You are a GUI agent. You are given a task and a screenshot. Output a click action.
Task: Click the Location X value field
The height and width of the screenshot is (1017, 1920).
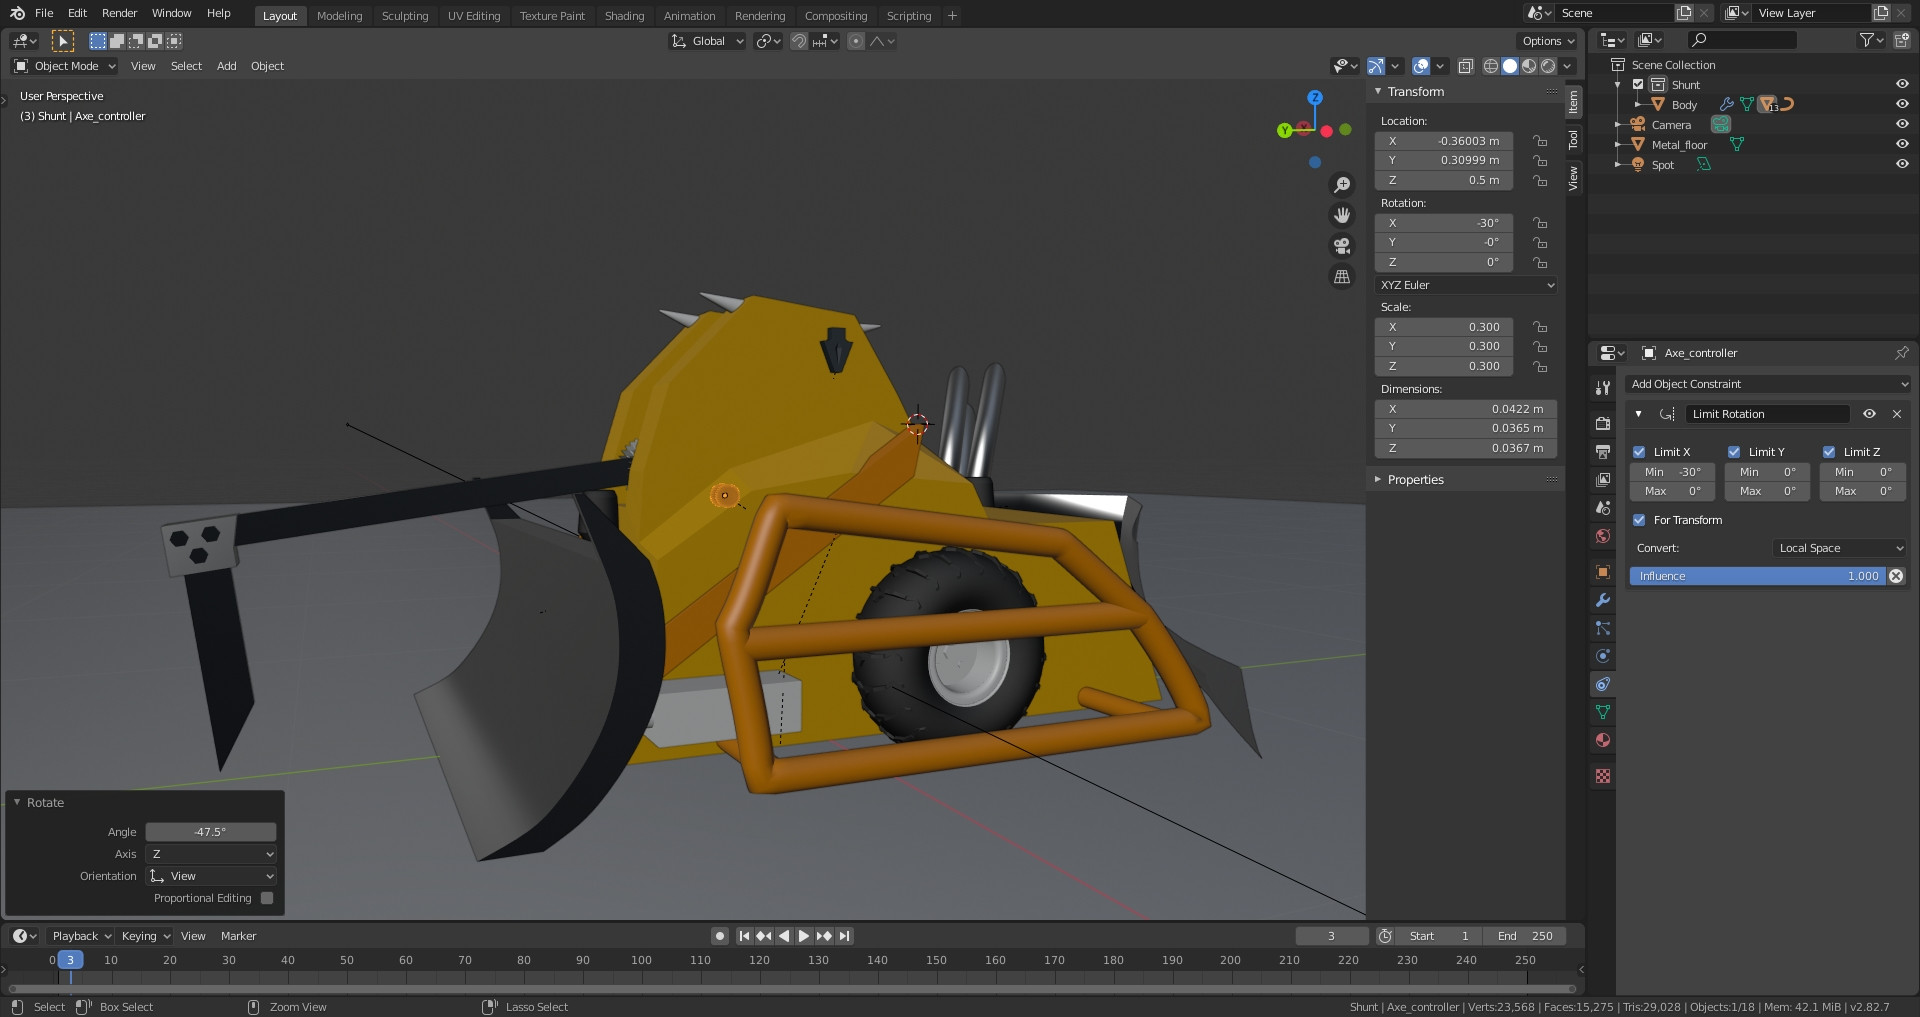tap(1444, 141)
